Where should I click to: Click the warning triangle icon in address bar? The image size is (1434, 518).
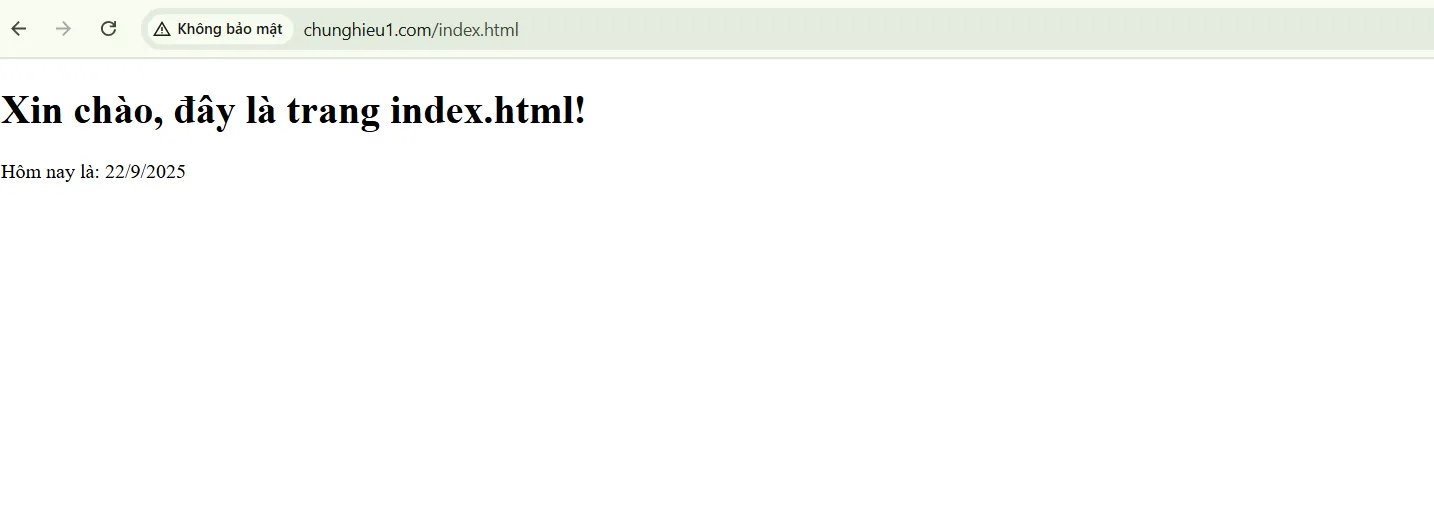click(162, 29)
